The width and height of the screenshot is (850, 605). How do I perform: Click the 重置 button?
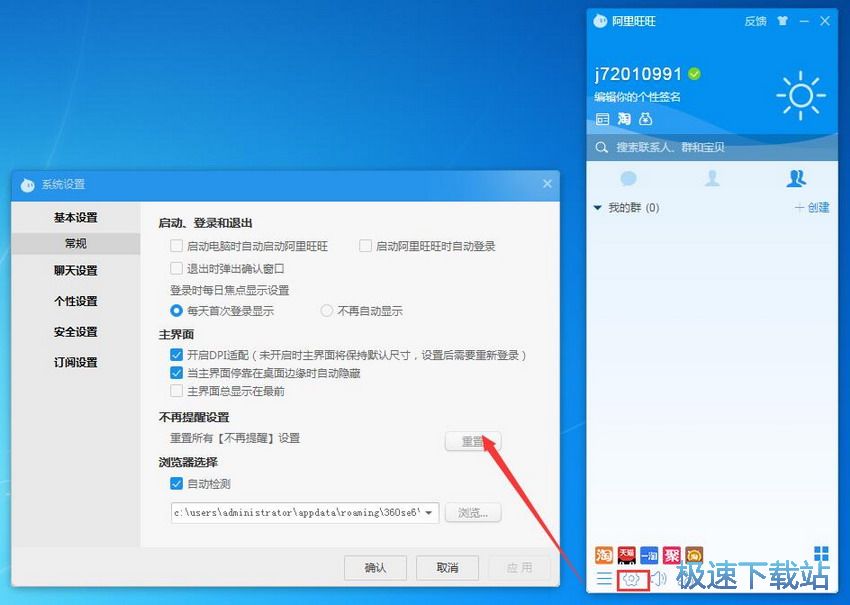tap(473, 441)
